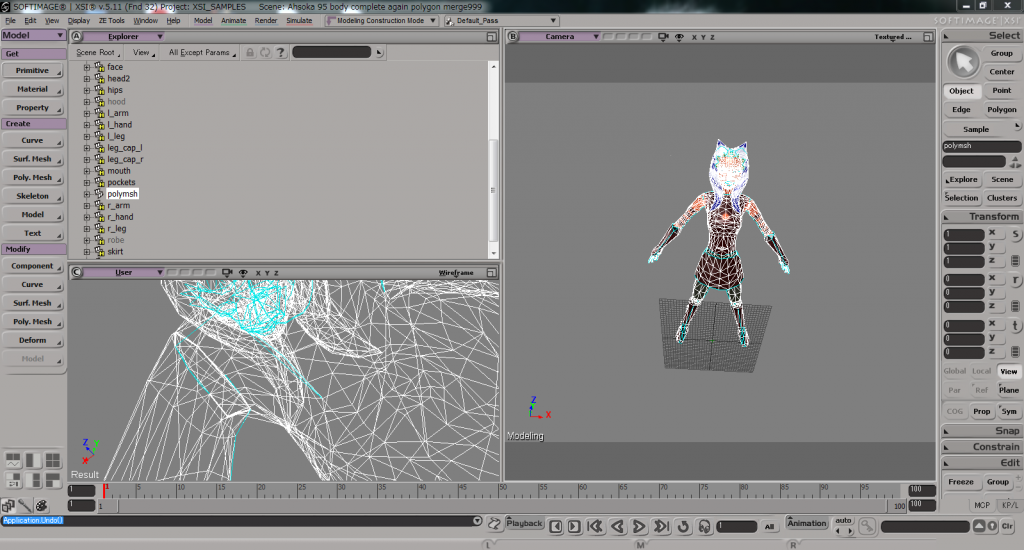Step to next frame
This screenshot has width=1024, height=550.
(574, 526)
